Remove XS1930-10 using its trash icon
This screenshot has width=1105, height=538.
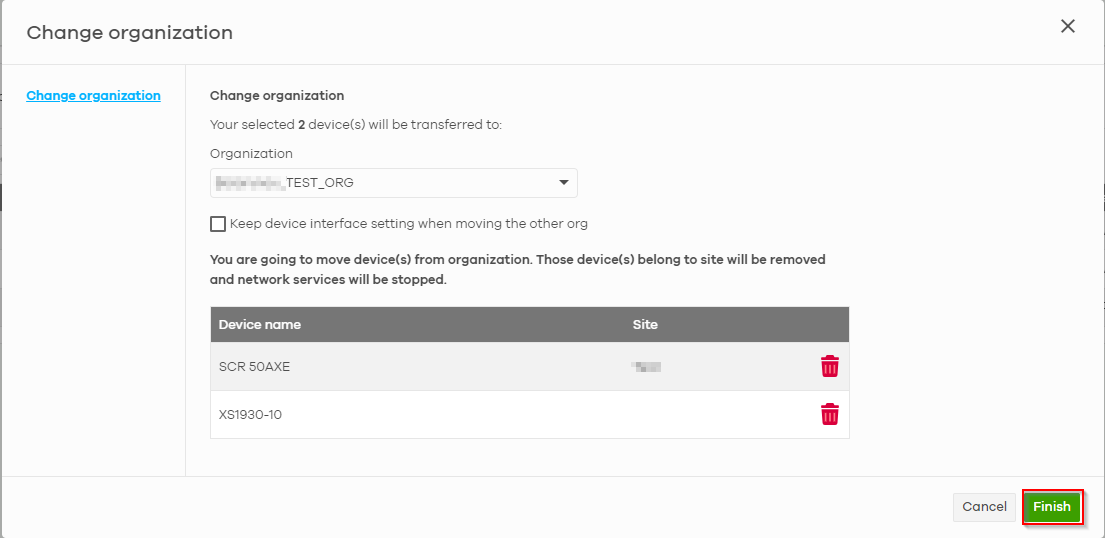[x=829, y=414]
